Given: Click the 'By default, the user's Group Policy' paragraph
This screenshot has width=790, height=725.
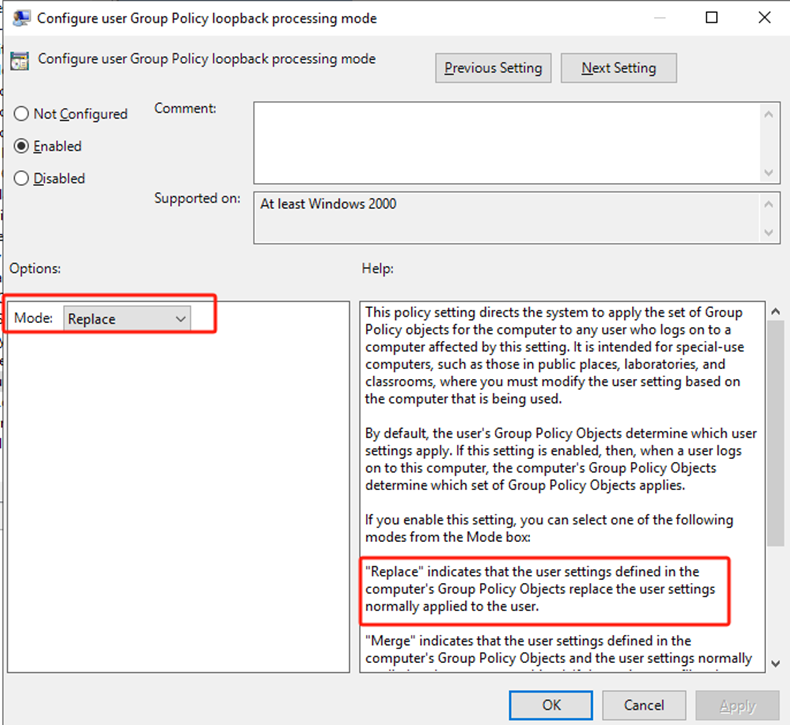Looking at the screenshot, I should click(561, 459).
